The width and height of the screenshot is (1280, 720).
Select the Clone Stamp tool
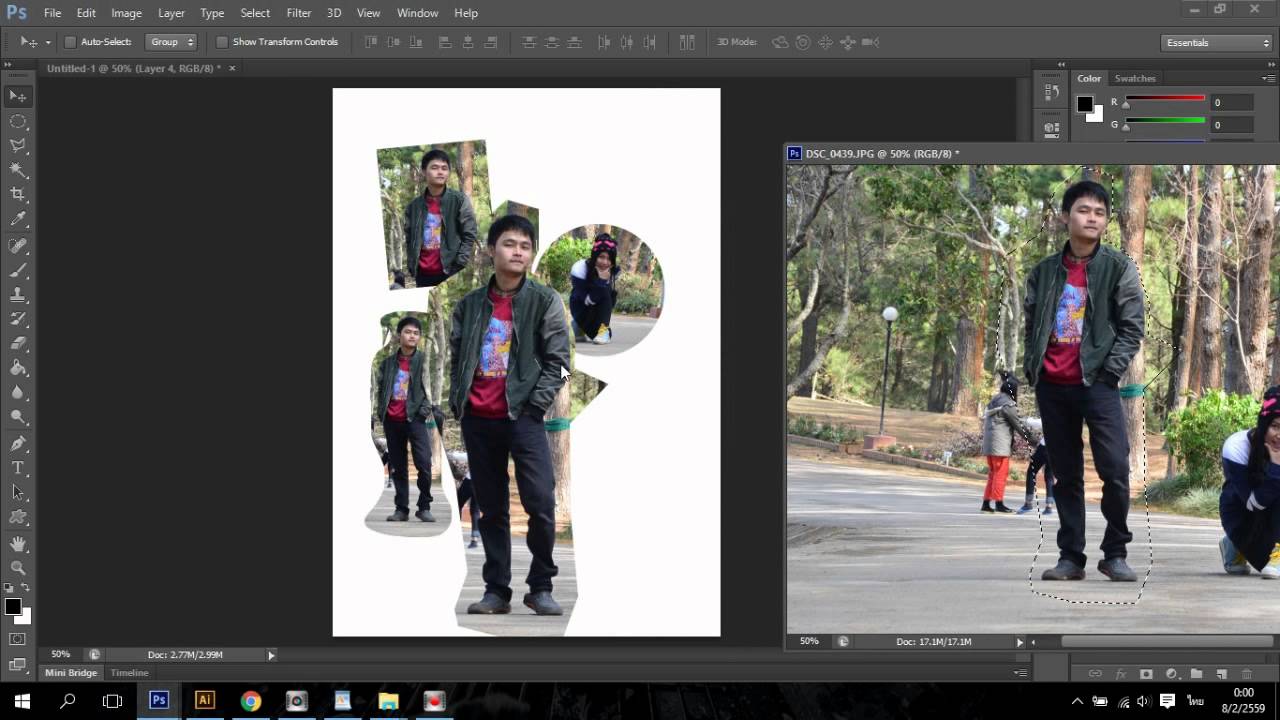tap(18, 295)
